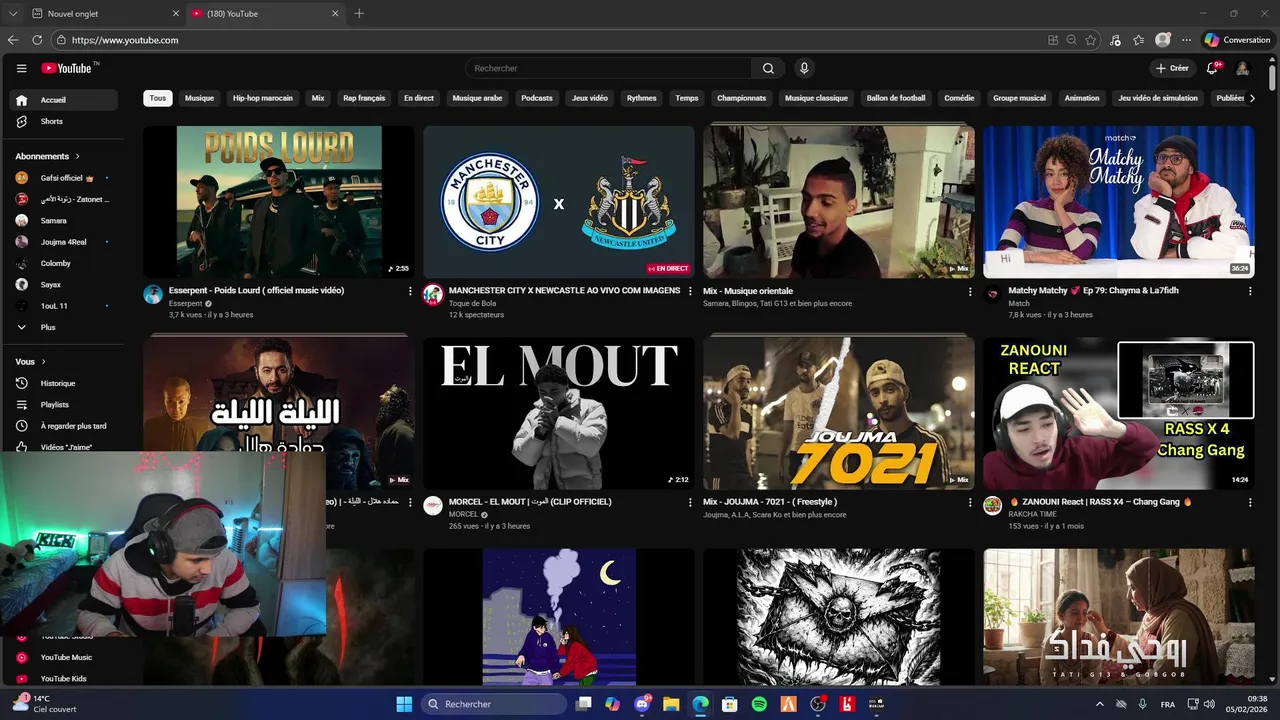Select the Tous filter chip
The height and width of the screenshot is (720, 1280).
tap(158, 98)
